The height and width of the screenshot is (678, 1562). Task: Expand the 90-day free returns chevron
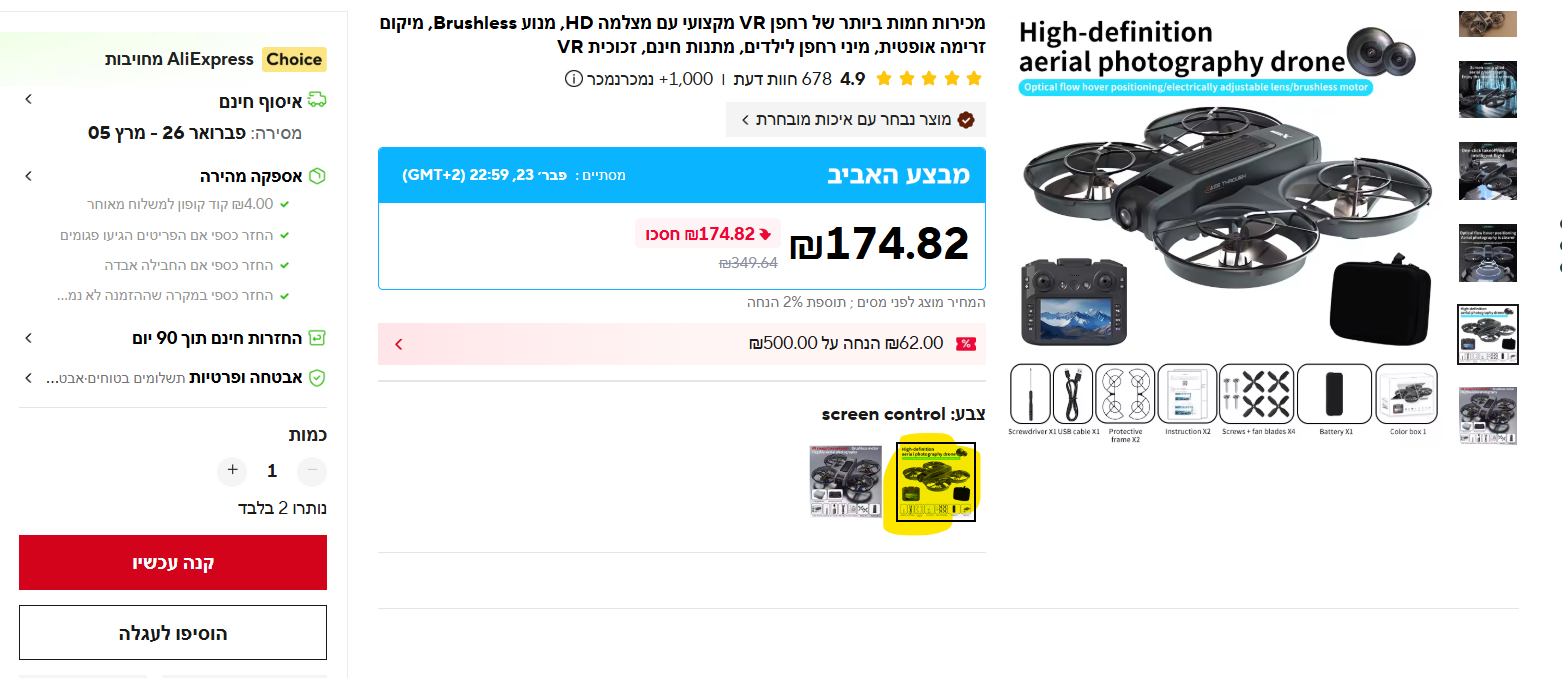[x=28, y=338]
